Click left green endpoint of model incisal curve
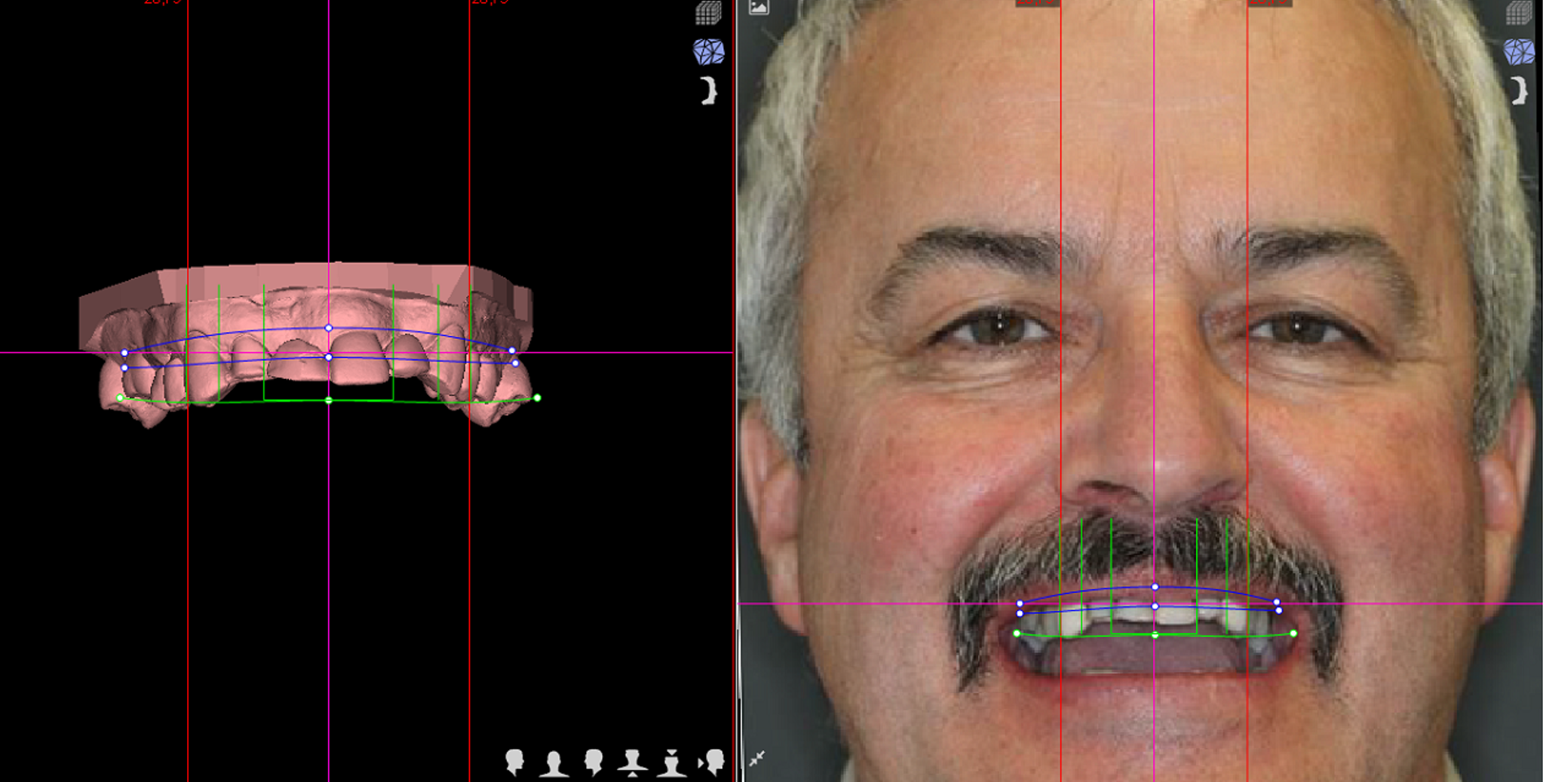Image resolution: width=1543 pixels, height=782 pixels. point(120,398)
